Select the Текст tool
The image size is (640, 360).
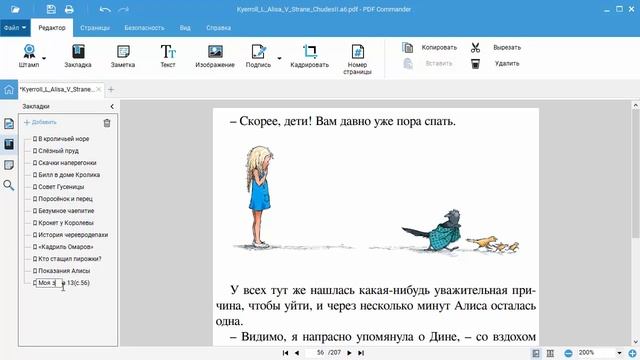pos(168,56)
